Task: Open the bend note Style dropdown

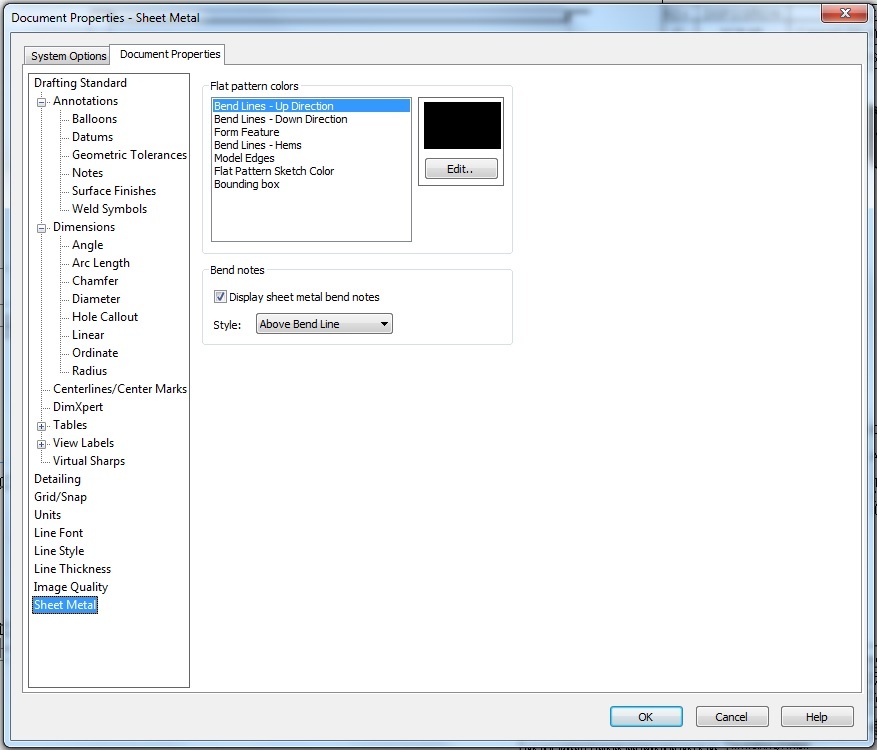Action: click(324, 324)
